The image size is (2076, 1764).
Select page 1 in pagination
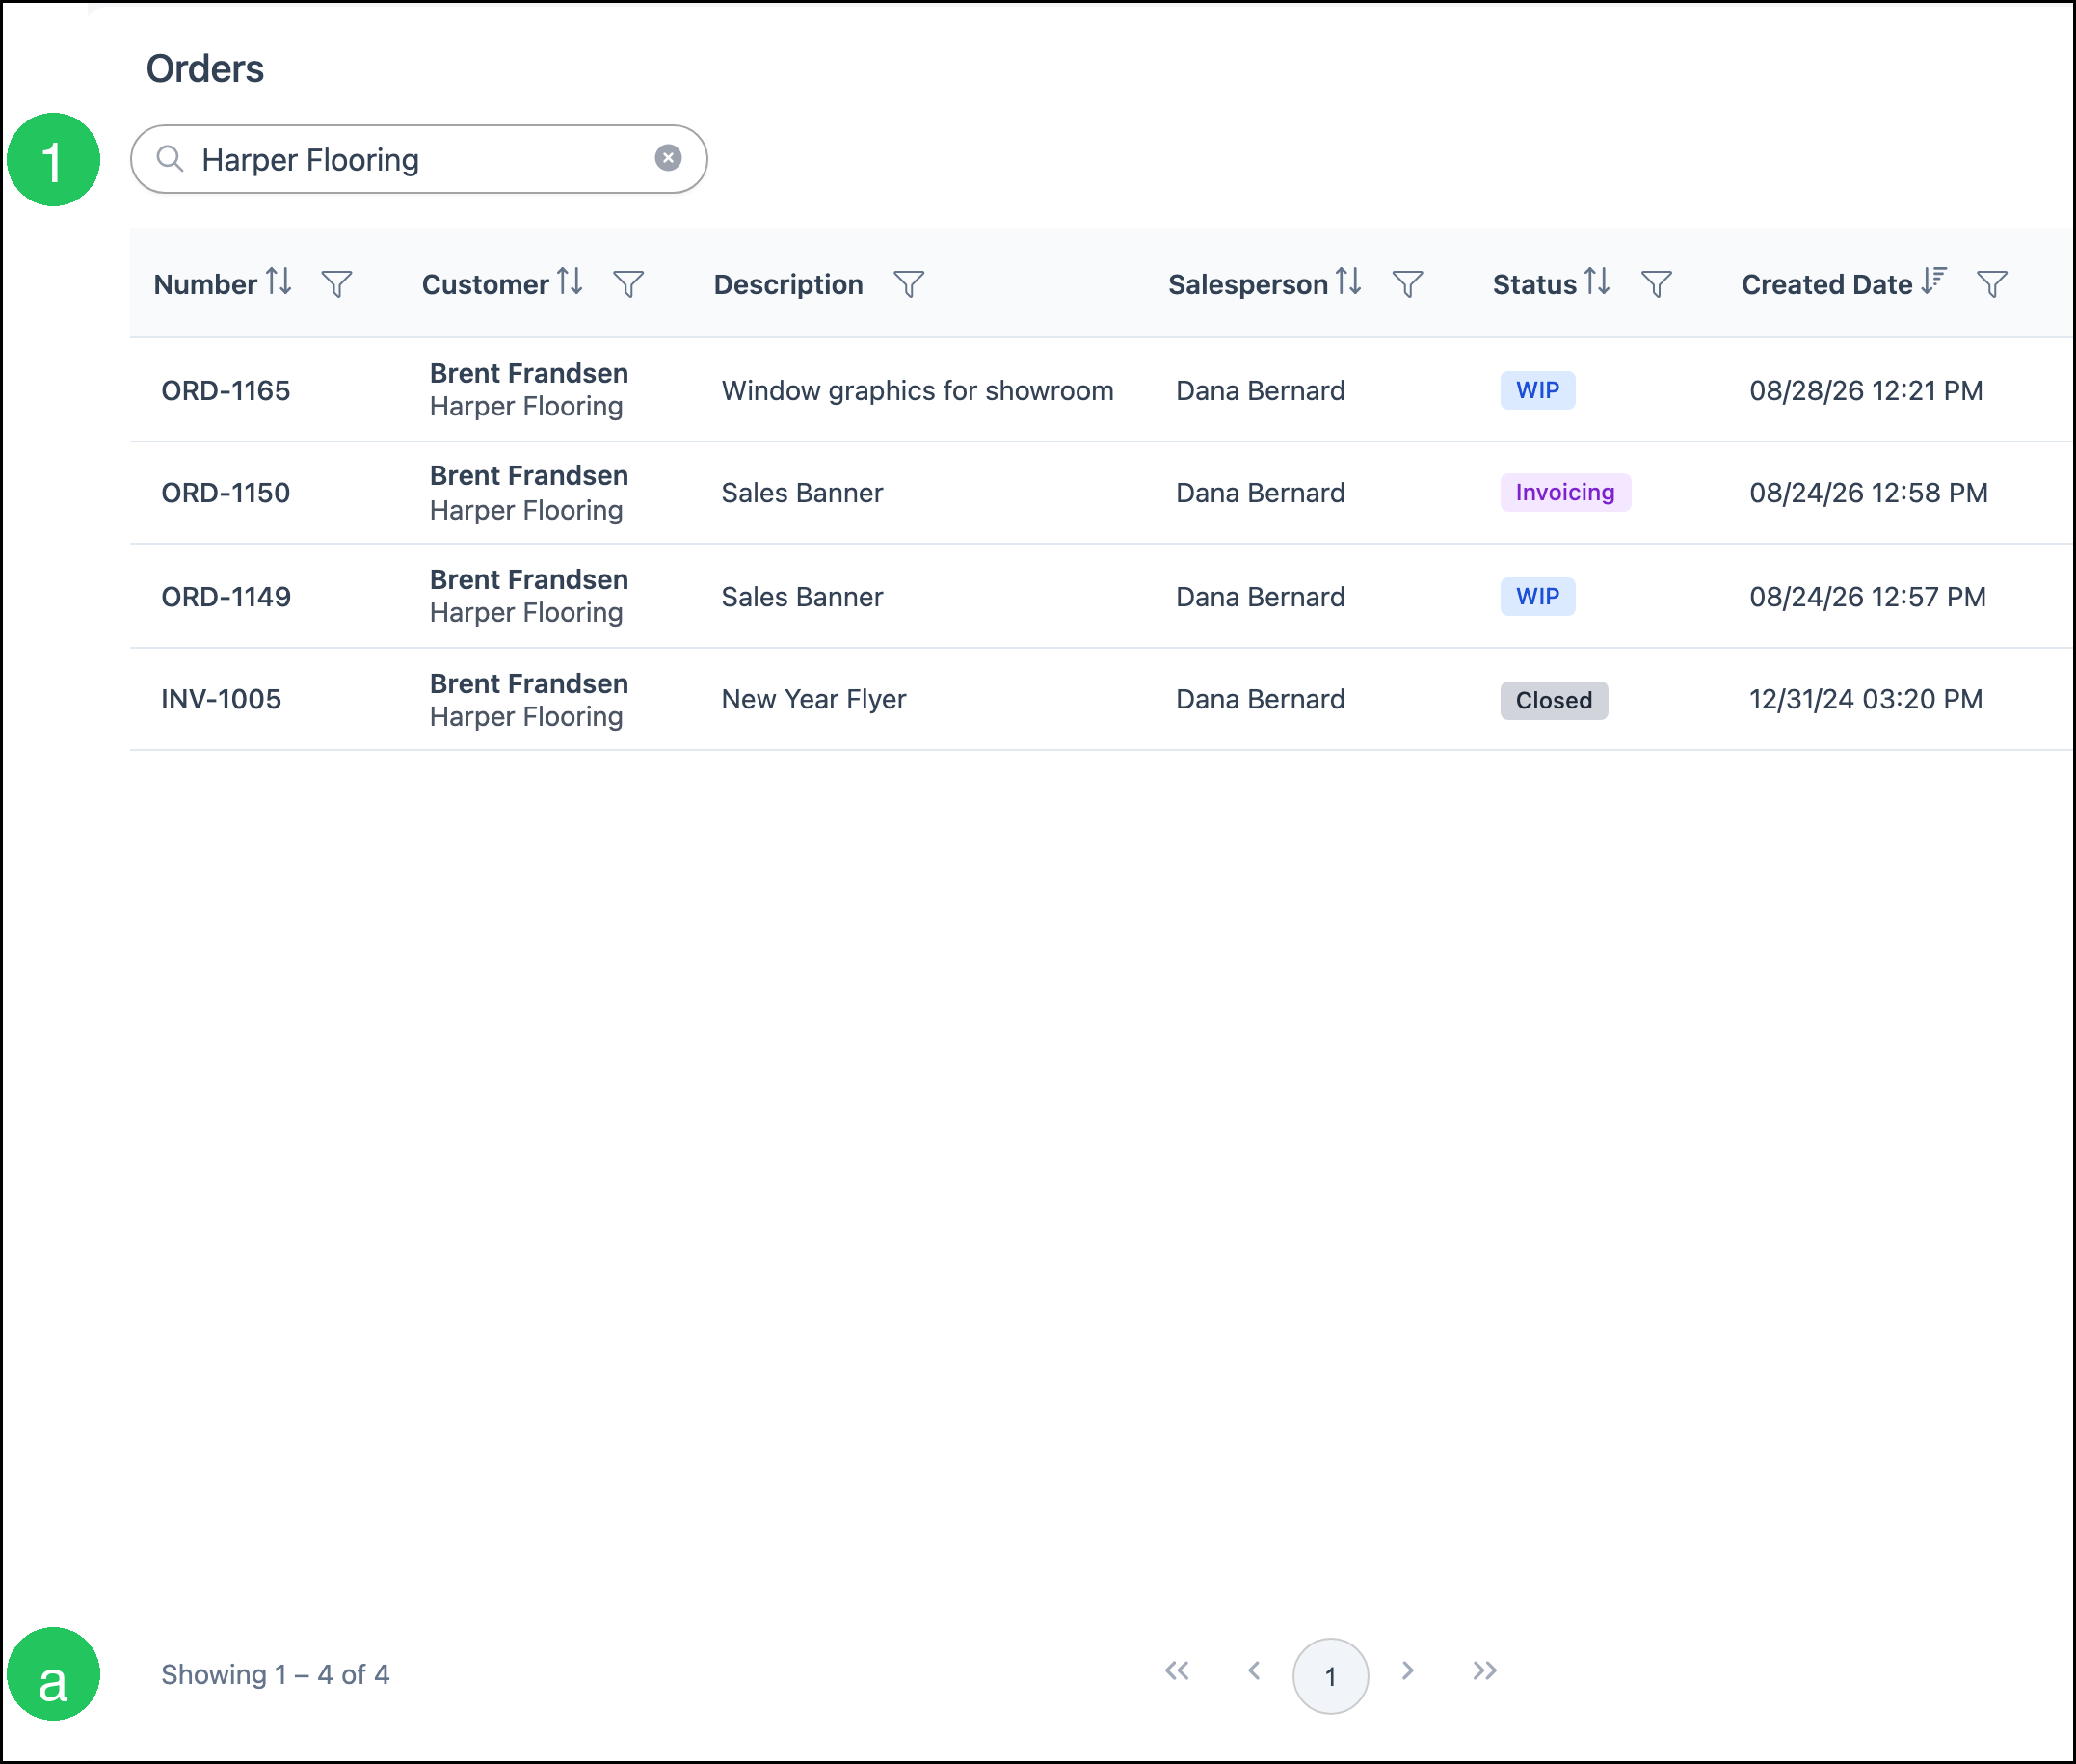click(x=1330, y=1676)
